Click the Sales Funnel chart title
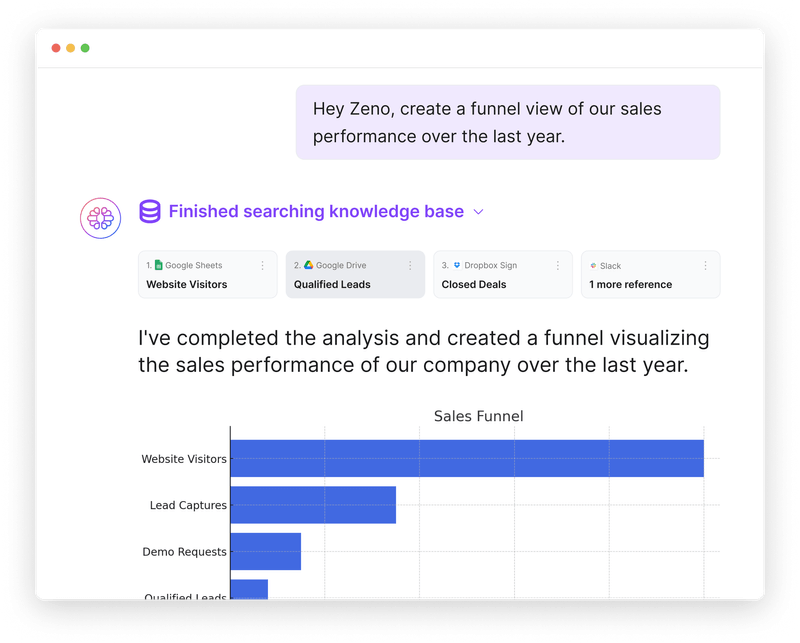Image resolution: width=800 pixels, height=643 pixels. (x=478, y=416)
